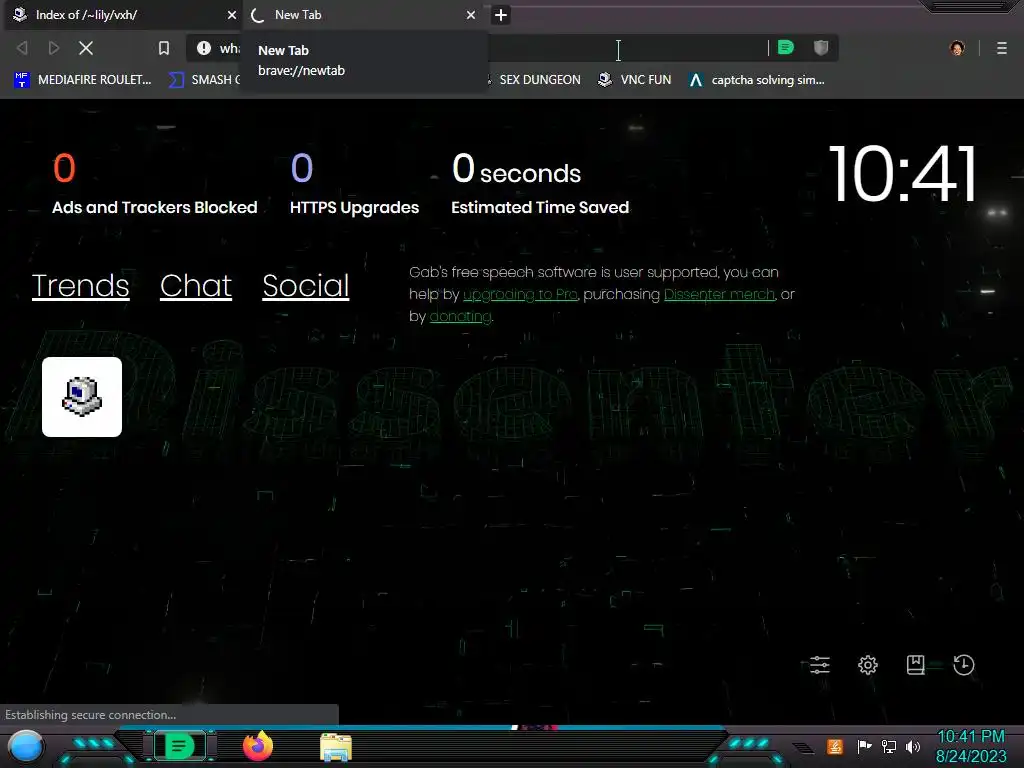The width and height of the screenshot is (1024, 768).
Task: Open the Action Center flag tray icon
Action: 864,746
